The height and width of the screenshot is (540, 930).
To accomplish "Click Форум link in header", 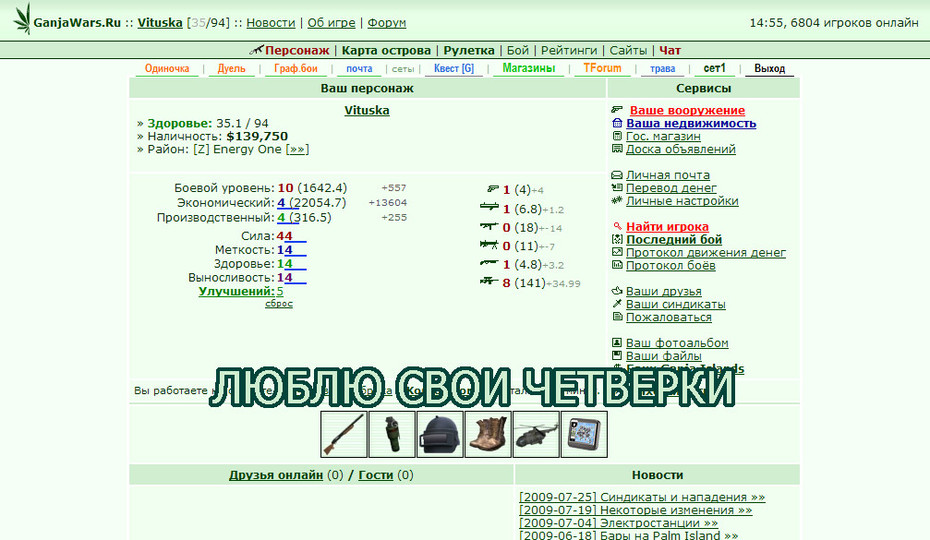I will [x=387, y=23].
